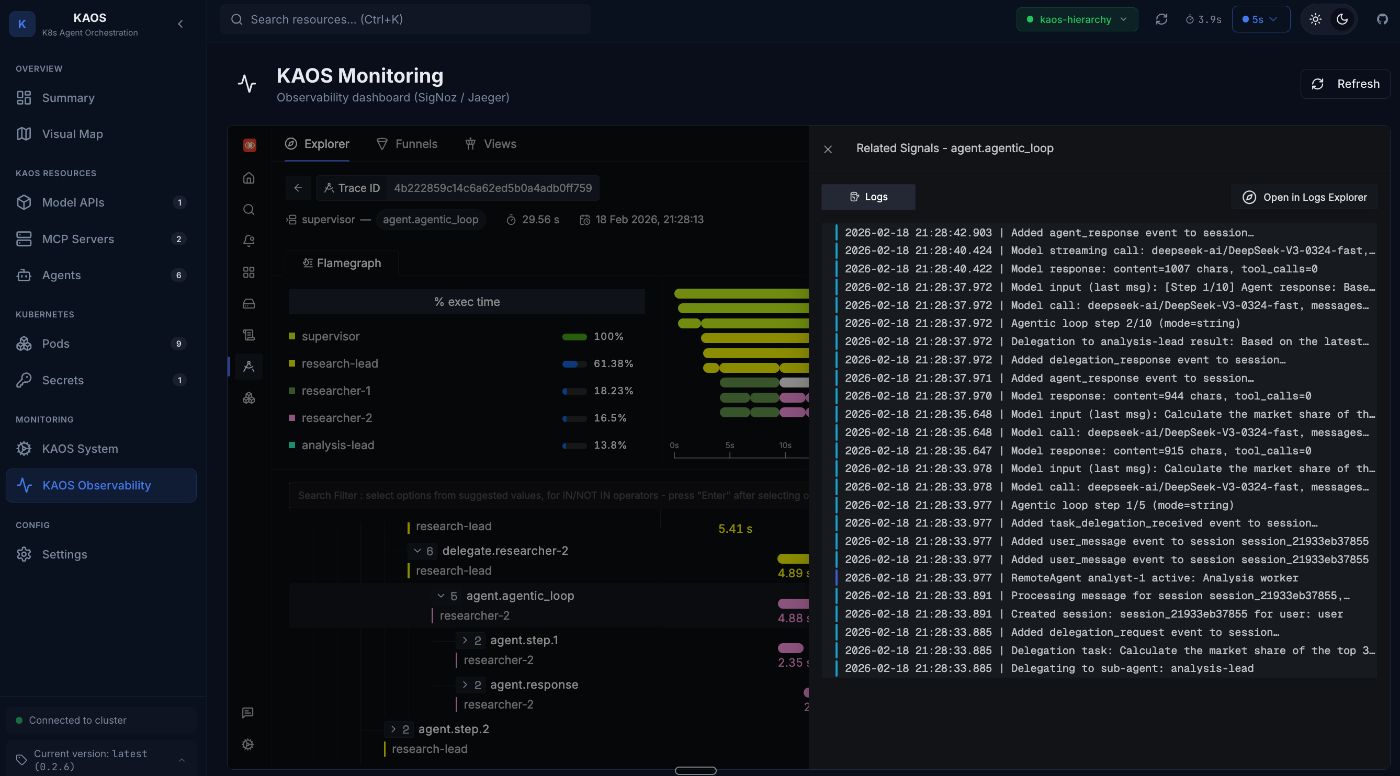1400x776 pixels.
Task: Open Agents in the left navigation
Action: [62, 275]
